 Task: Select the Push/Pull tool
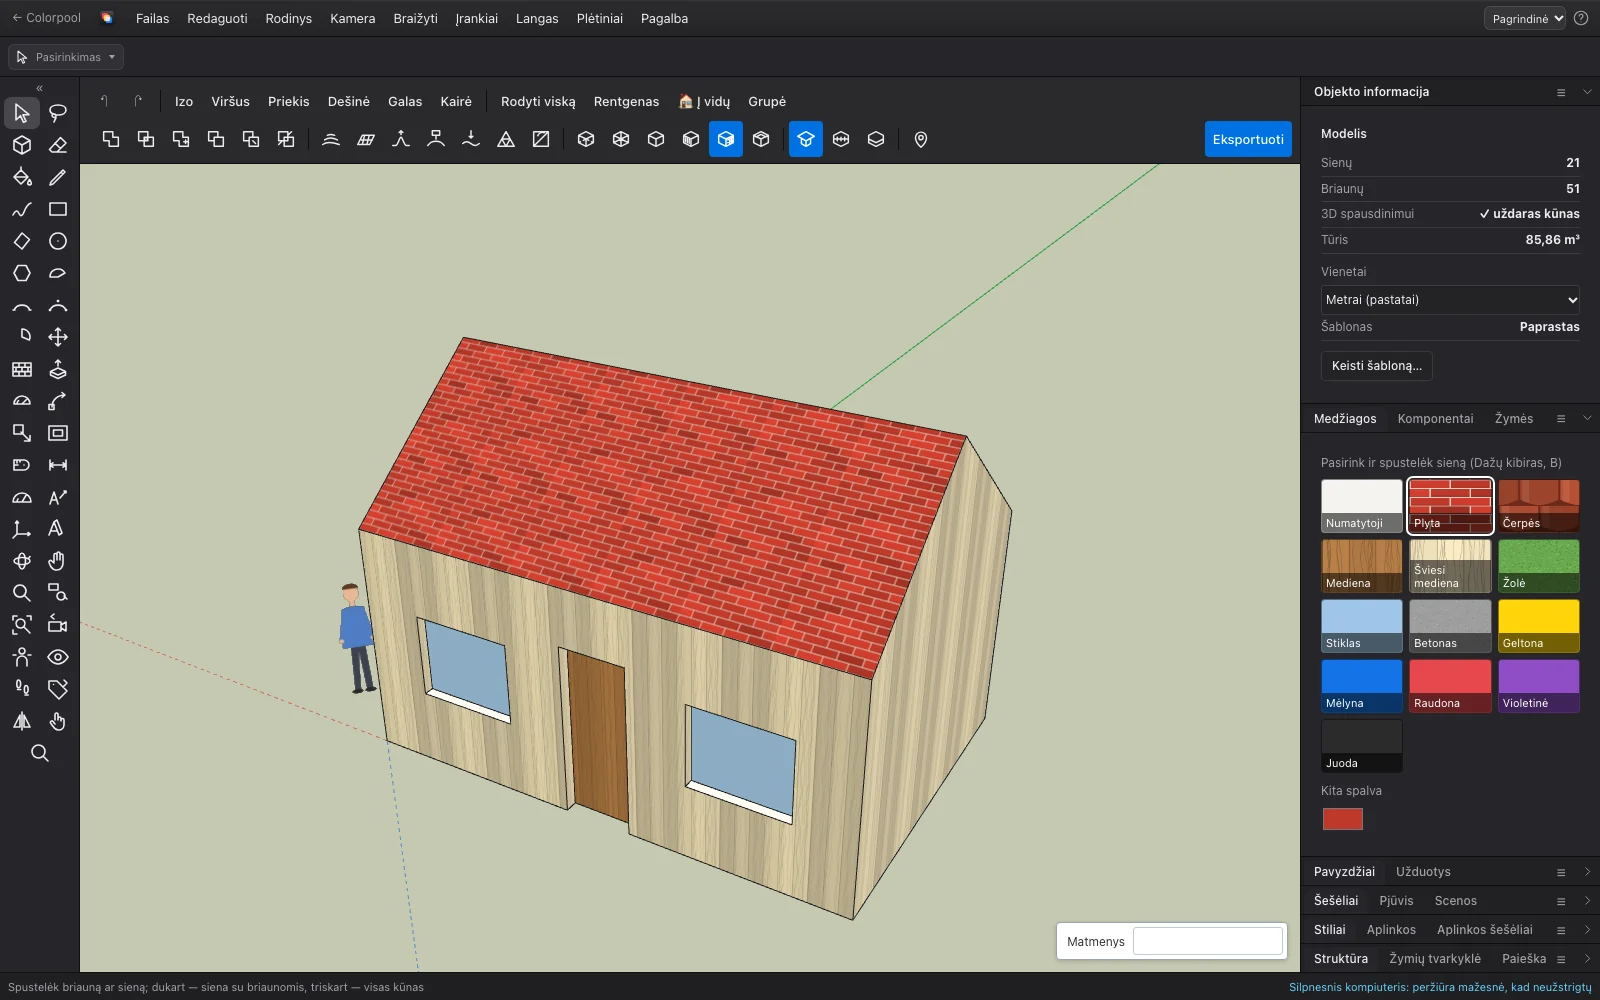(58, 369)
